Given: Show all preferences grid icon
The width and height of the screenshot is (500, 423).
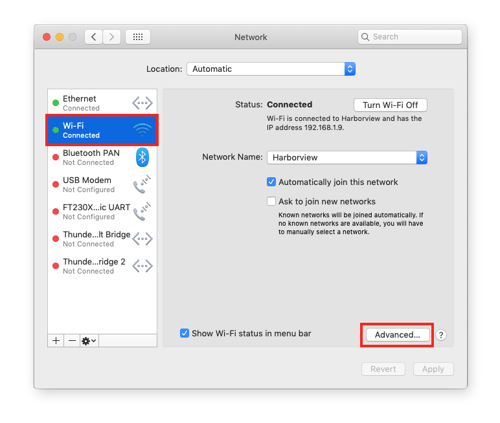Looking at the screenshot, I should tap(138, 37).
